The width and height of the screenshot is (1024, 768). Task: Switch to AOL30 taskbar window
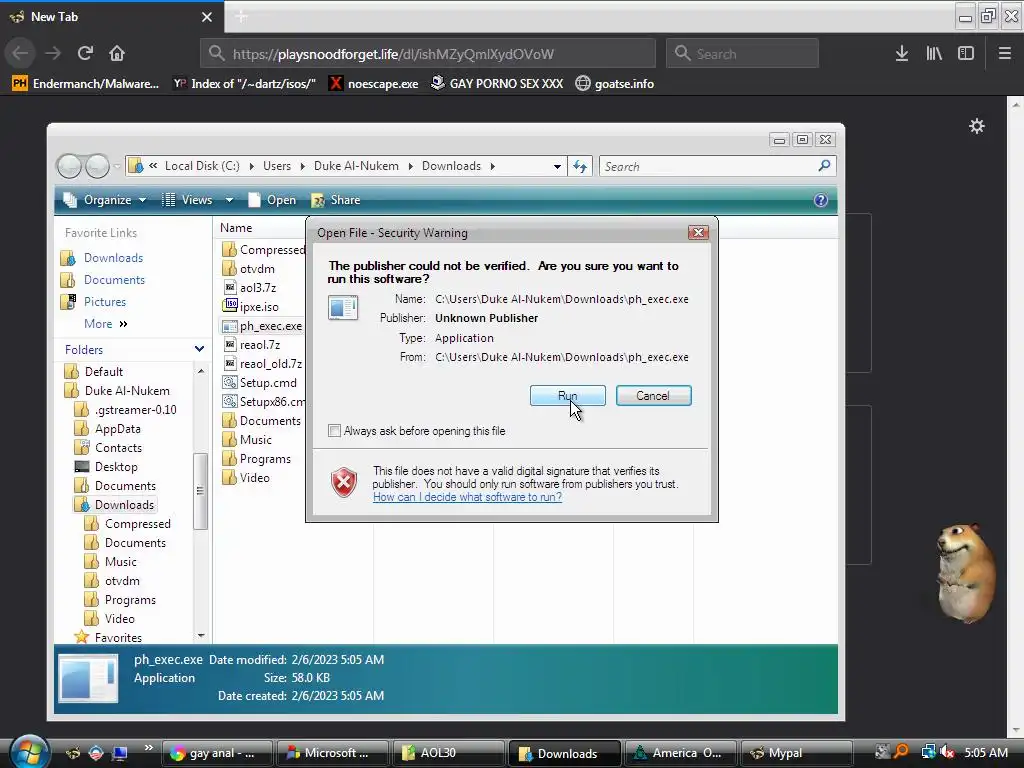click(x=448, y=753)
